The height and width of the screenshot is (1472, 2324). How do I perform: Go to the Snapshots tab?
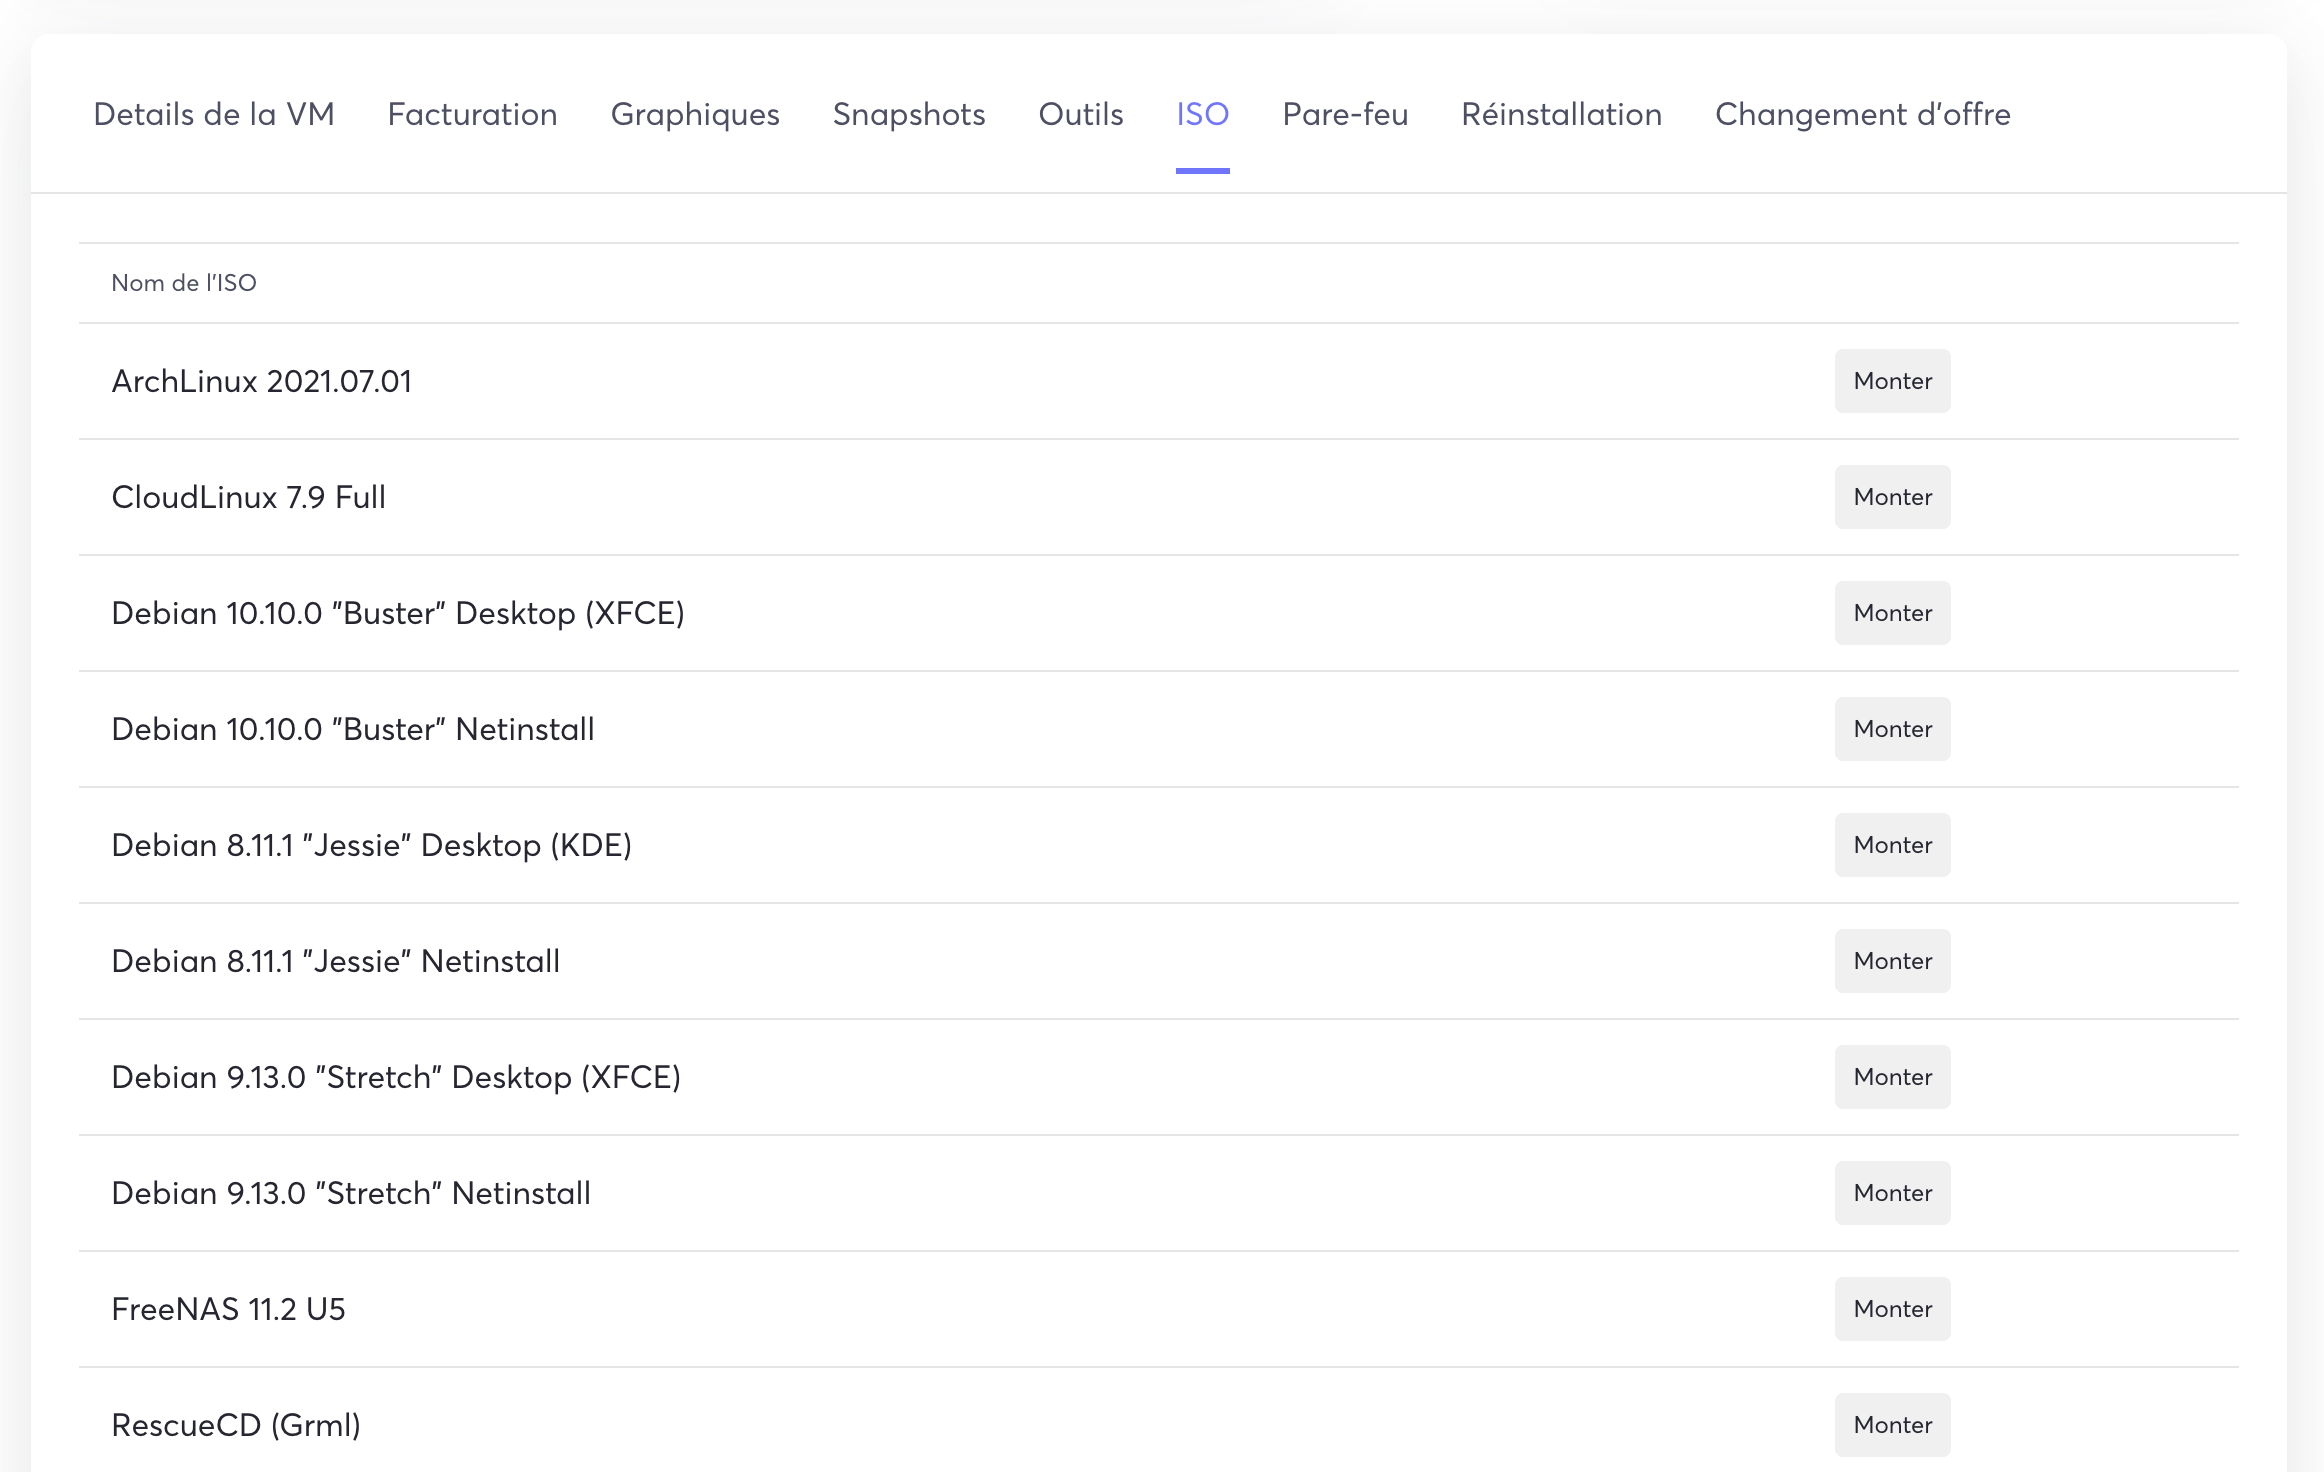(x=909, y=114)
